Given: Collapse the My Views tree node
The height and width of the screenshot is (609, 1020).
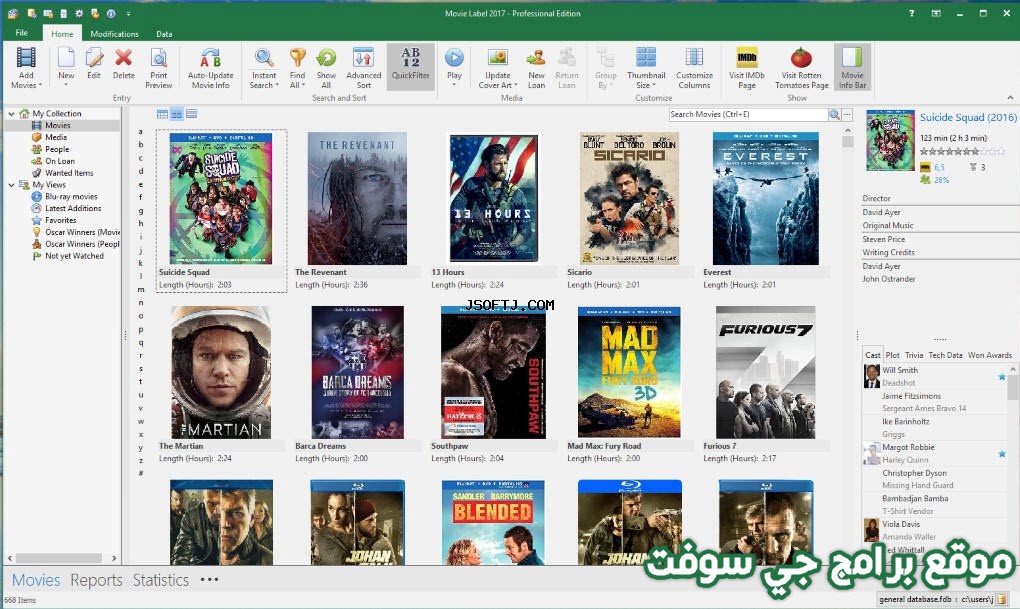Looking at the screenshot, I should tap(11, 185).
